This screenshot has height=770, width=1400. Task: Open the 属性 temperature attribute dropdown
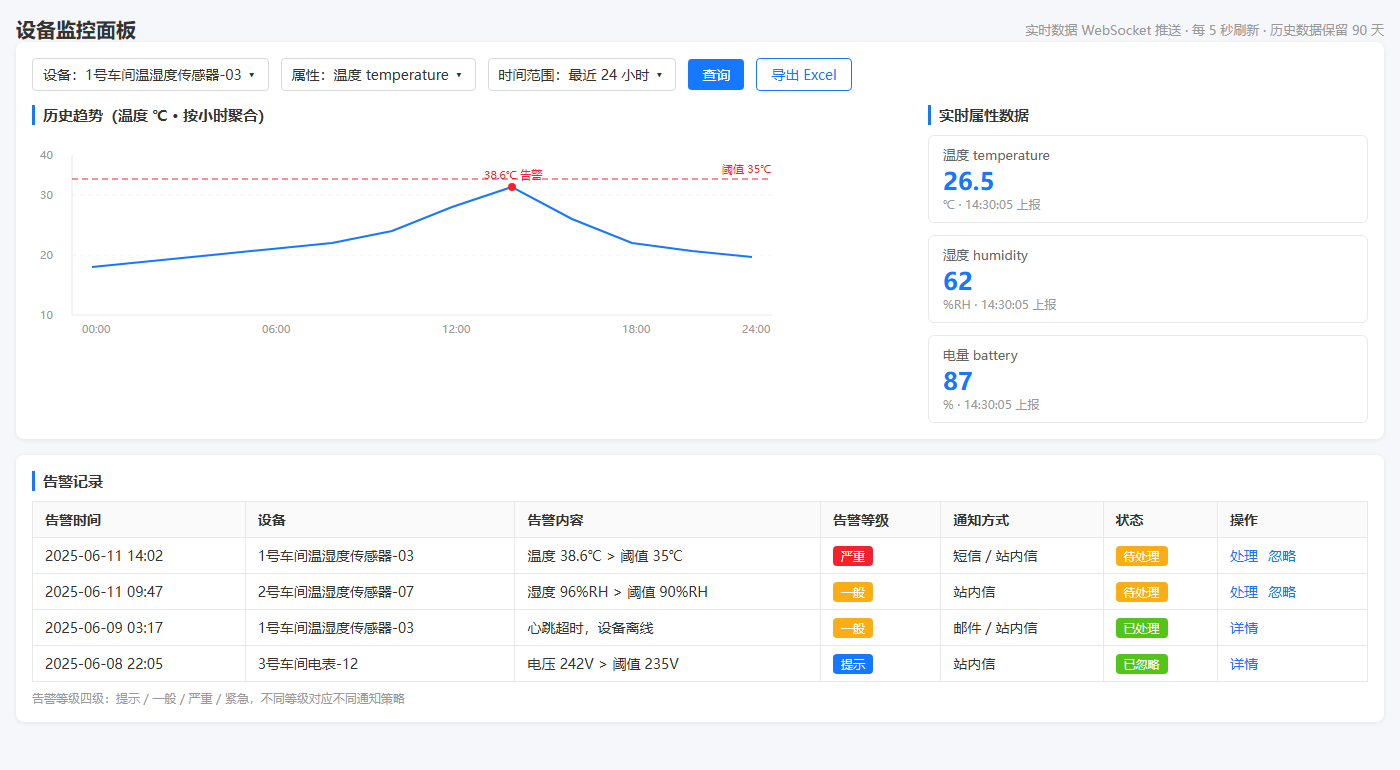[x=378, y=75]
